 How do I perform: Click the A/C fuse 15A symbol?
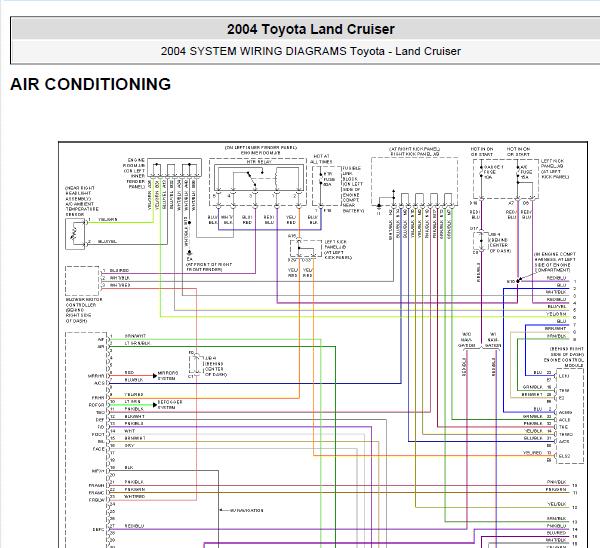(518, 173)
